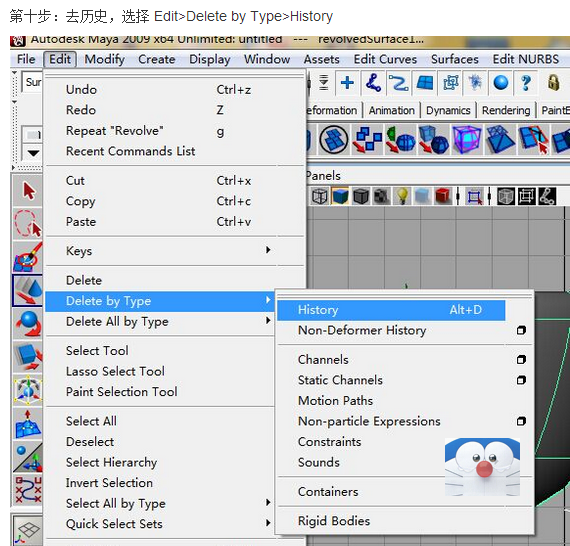Image resolution: width=570 pixels, height=546 pixels.
Task: Choose Constraints in the submenu
Action: tap(329, 442)
